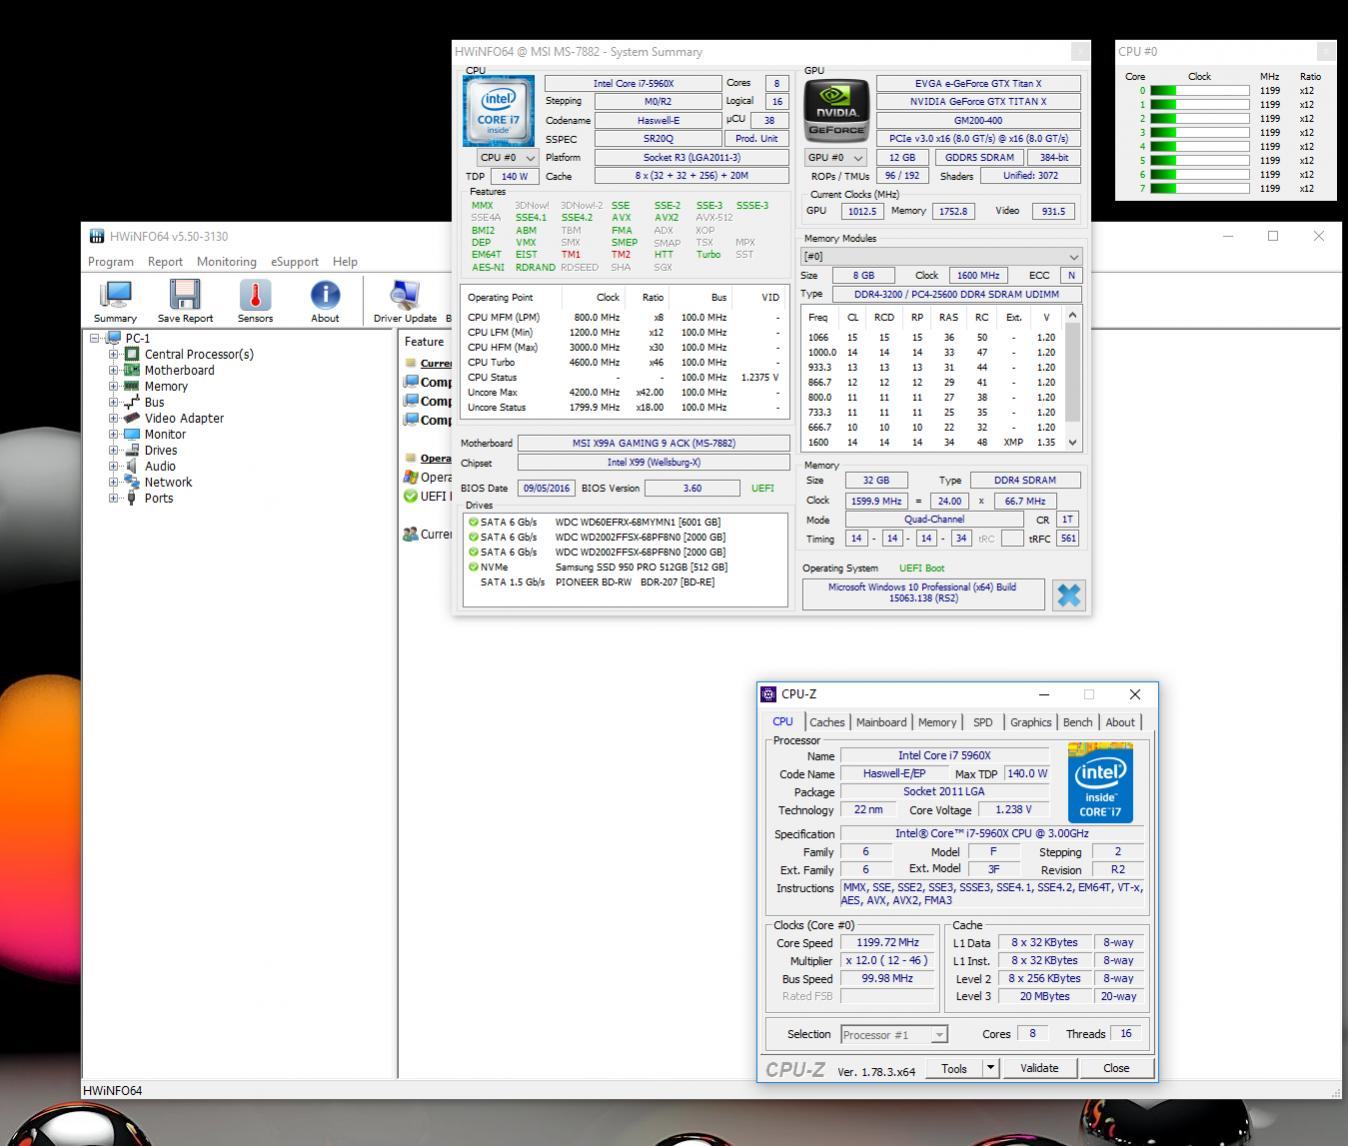Screen dimensions: 1348x1146
Task: Switch to the Graphics tab in CPU-Z
Action: pos(1030,722)
